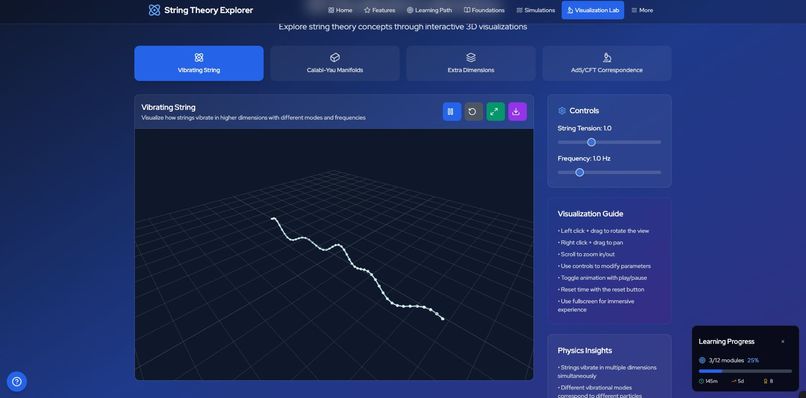Click the gear icon beside Controls
The width and height of the screenshot is (806, 398).
pyautogui.click(x=562, y=111)
